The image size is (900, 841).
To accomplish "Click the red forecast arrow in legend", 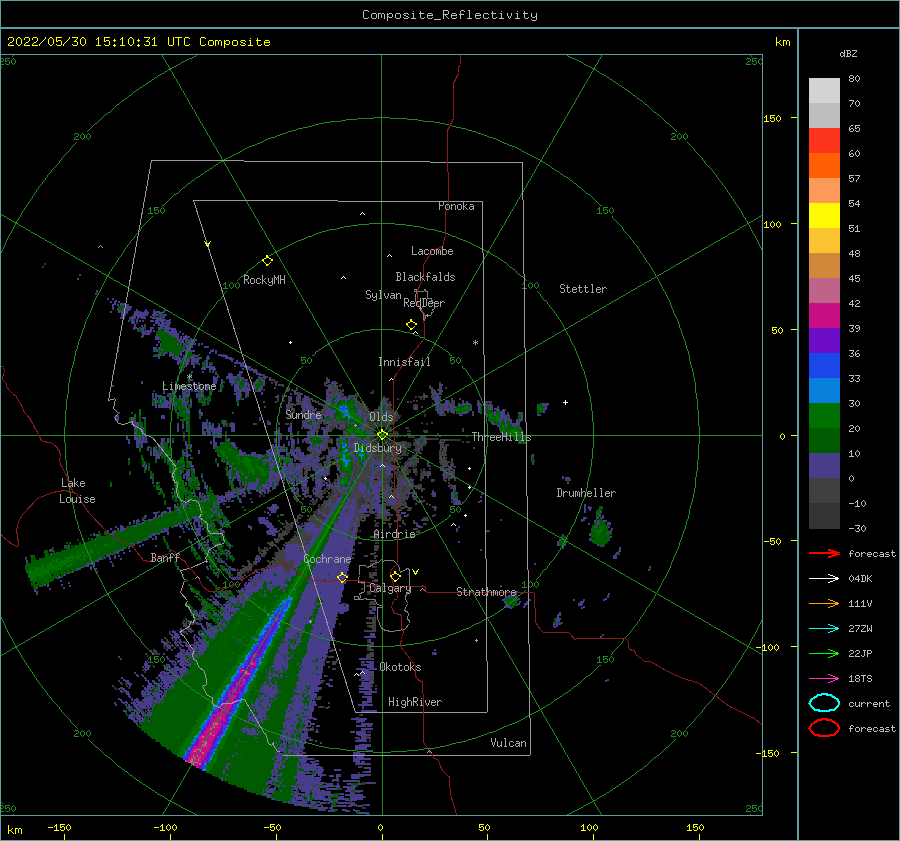I will click(824, 553).
